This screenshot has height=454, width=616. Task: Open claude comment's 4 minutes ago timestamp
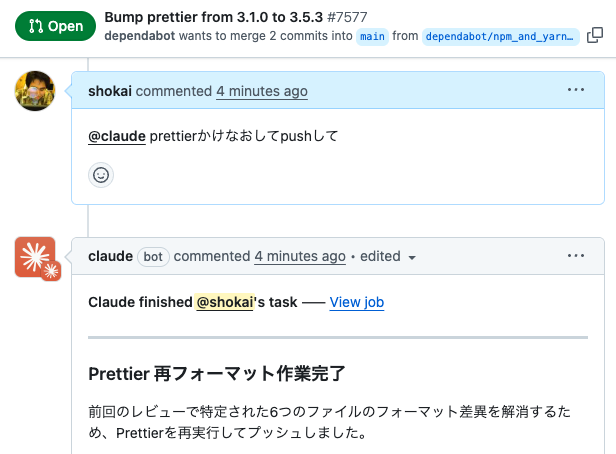tap(300, 256)
